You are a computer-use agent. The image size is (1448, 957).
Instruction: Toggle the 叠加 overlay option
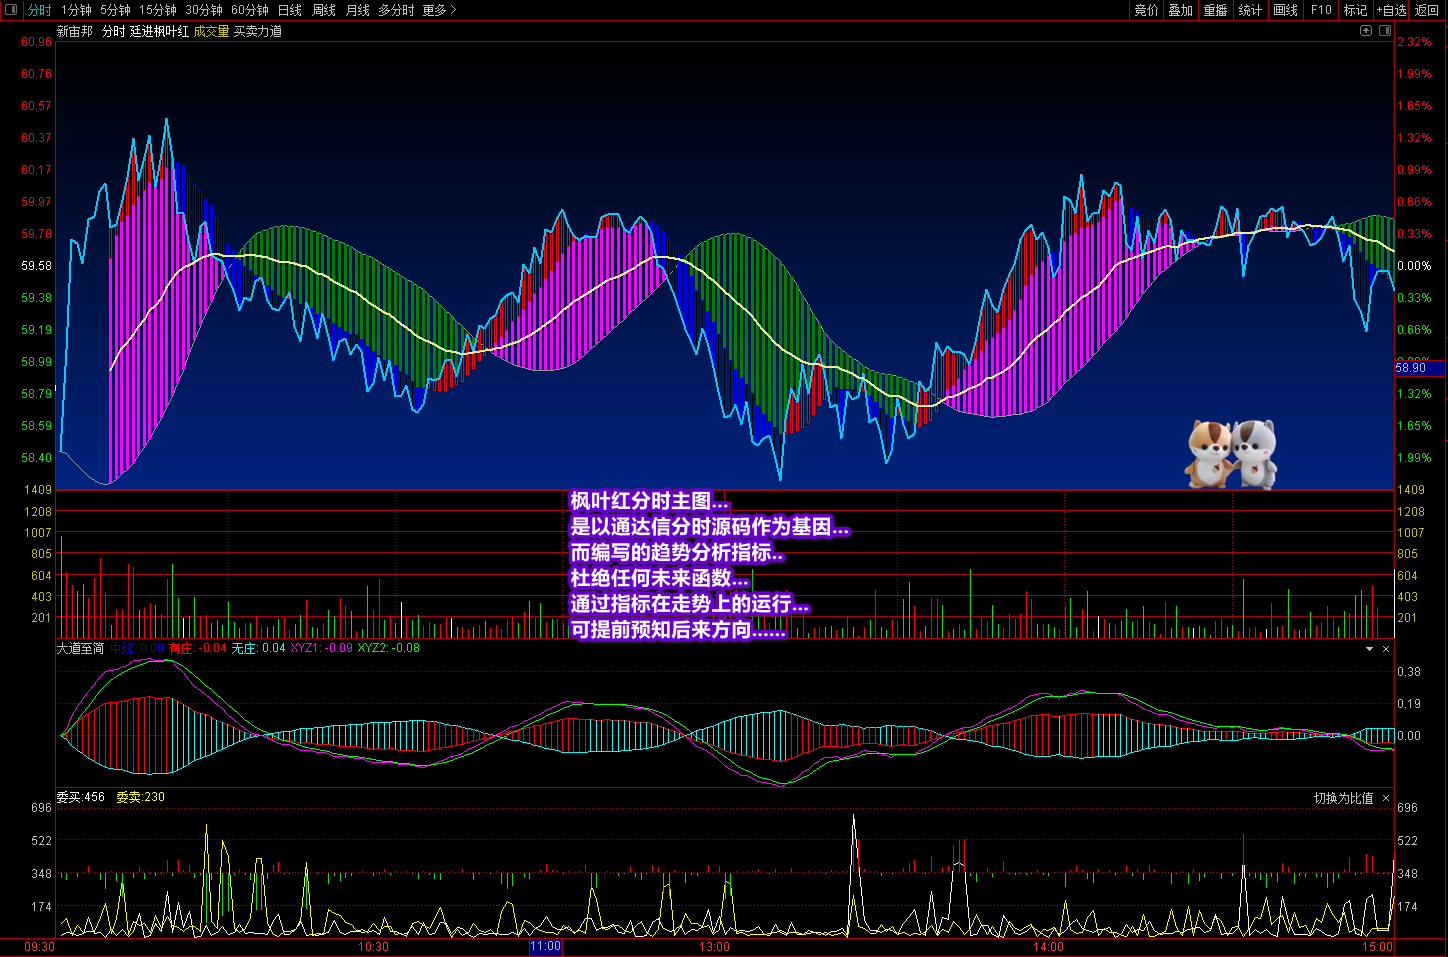1181,10
